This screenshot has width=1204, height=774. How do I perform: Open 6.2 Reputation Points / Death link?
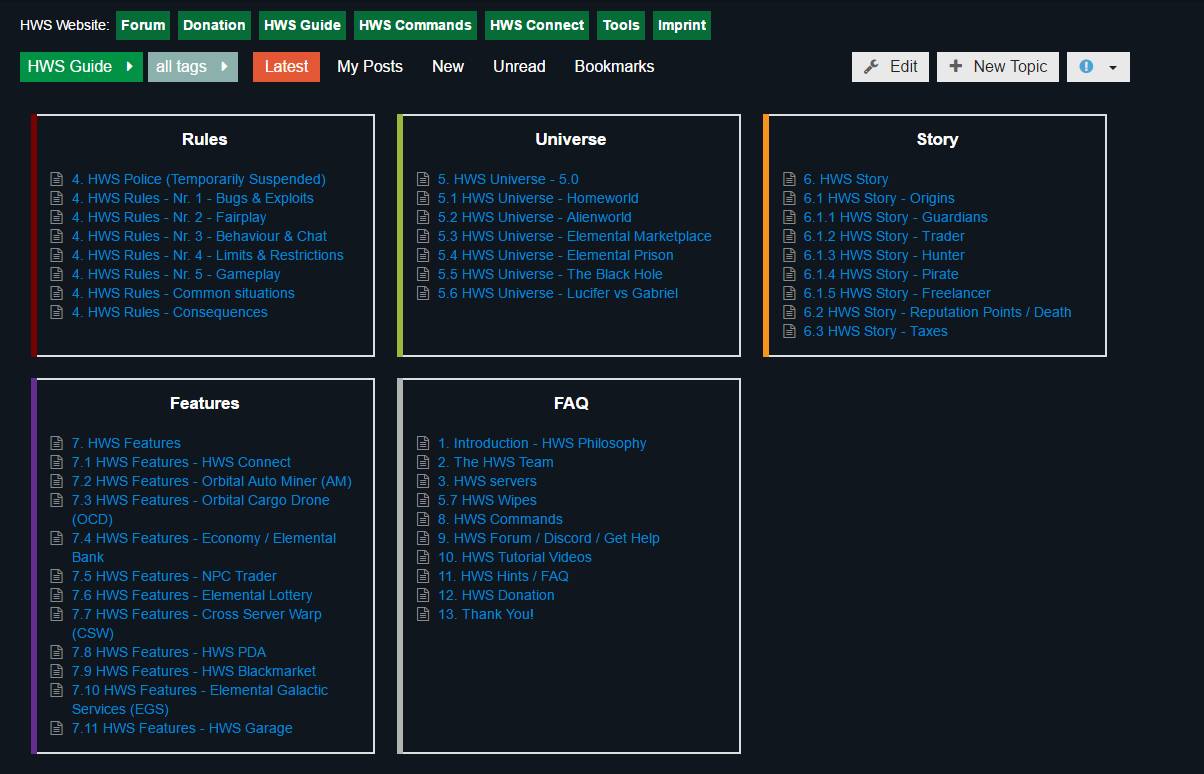938,312
